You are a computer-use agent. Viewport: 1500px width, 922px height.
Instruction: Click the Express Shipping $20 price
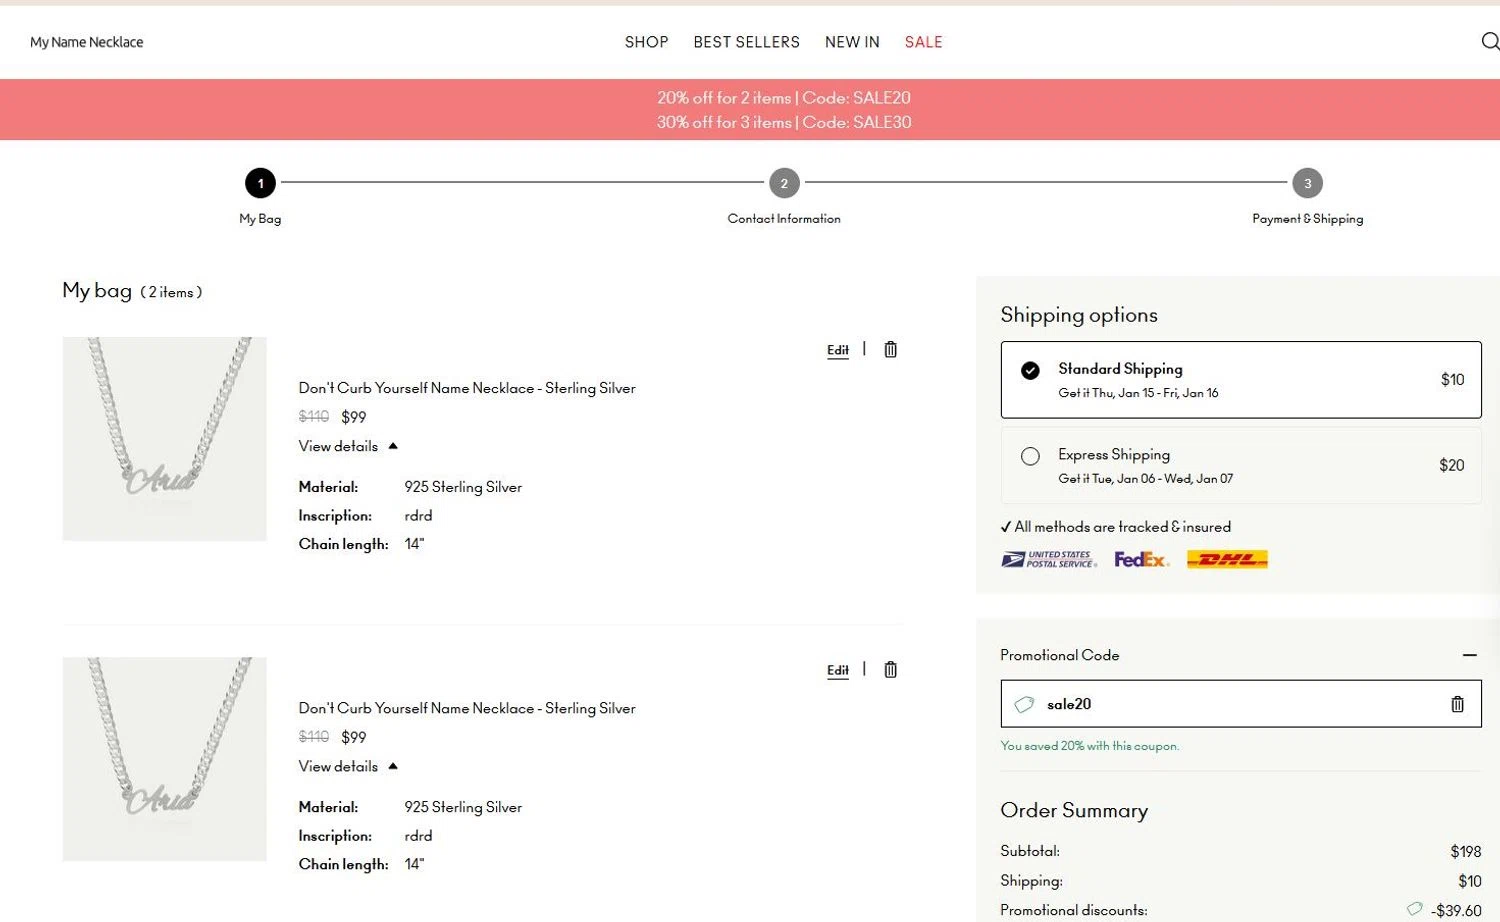pos(1451,465)
